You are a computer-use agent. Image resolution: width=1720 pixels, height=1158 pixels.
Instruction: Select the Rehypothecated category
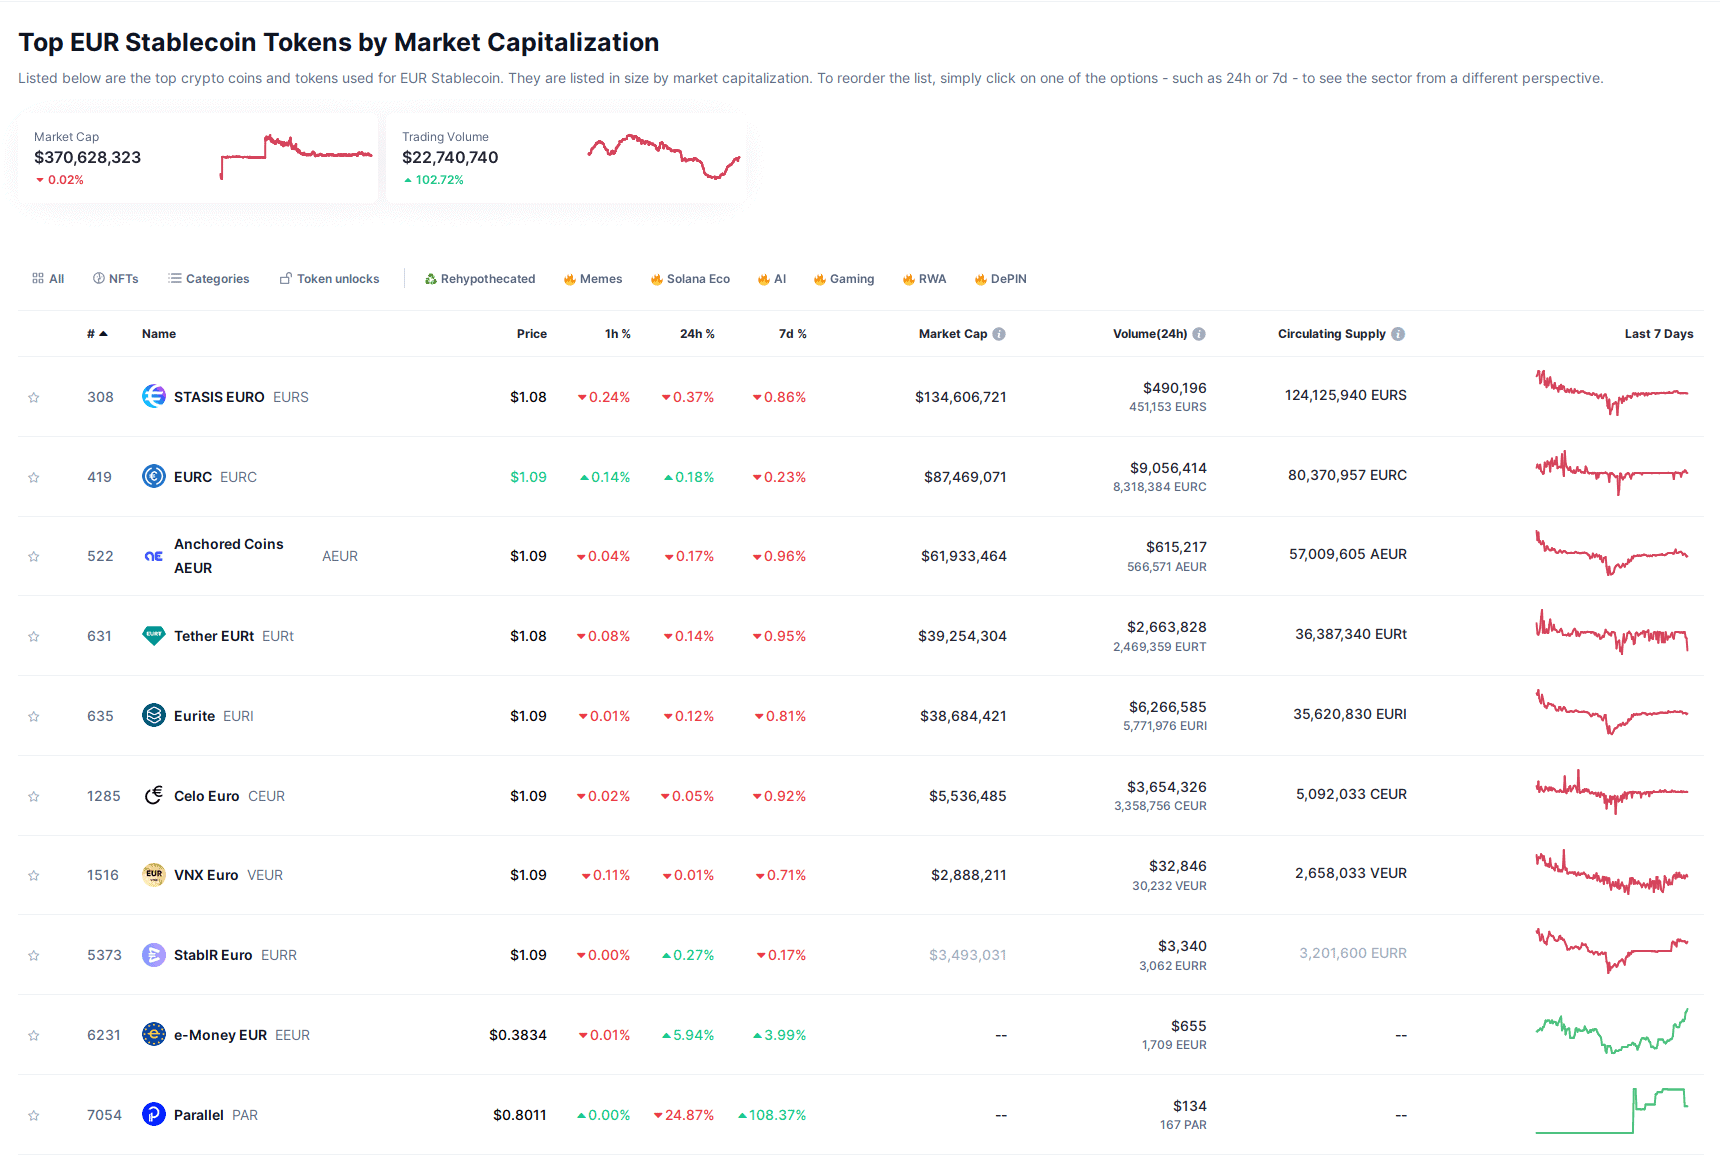pos(480,279)
